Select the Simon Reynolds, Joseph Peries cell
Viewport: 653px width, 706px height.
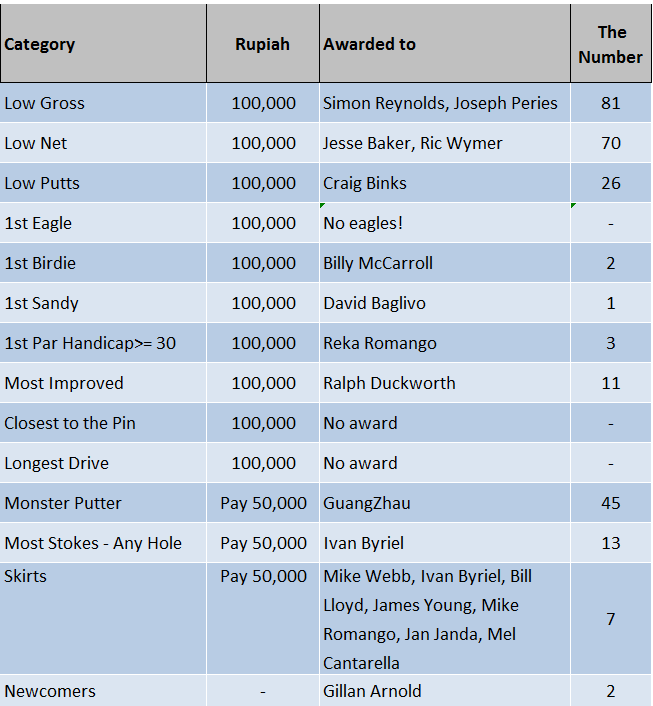(x=440, y=103)
